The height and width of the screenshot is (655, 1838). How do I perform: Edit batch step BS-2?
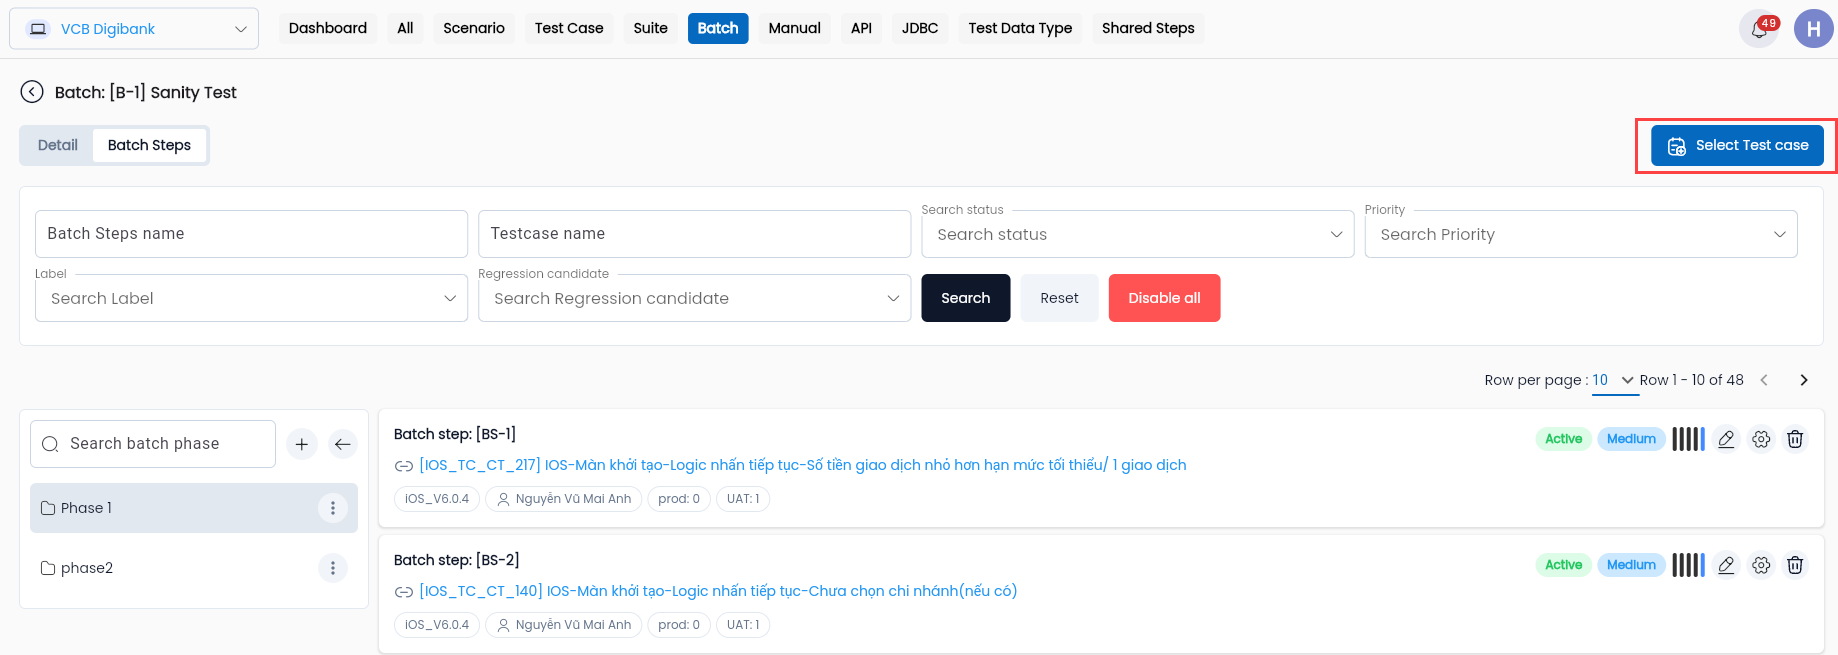(x=1726, y=565)
